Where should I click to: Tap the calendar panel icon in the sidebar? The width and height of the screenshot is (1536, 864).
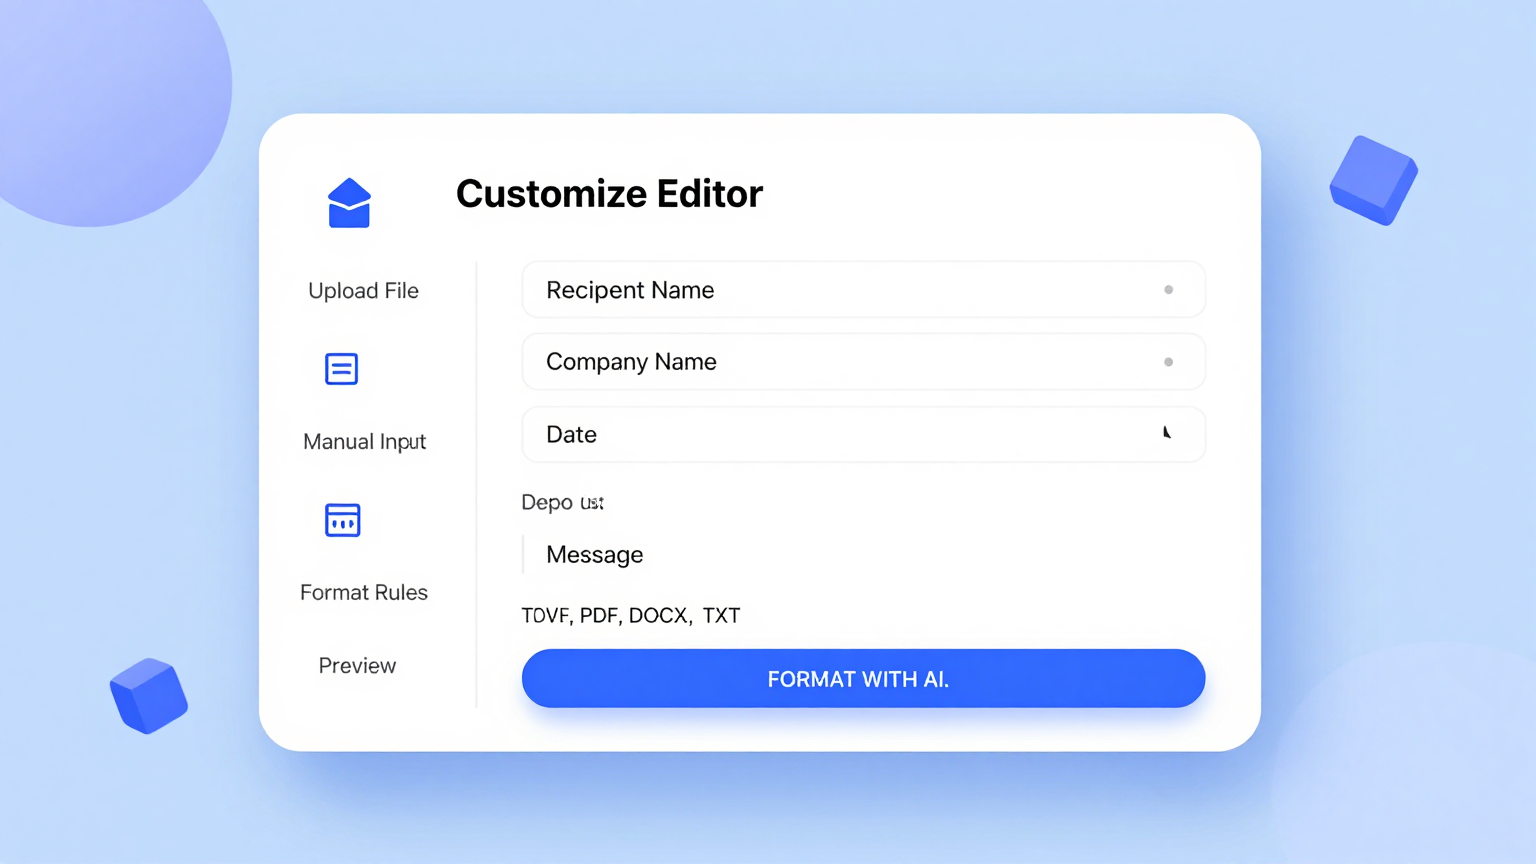pyautogui.click(x=342, y=519)
